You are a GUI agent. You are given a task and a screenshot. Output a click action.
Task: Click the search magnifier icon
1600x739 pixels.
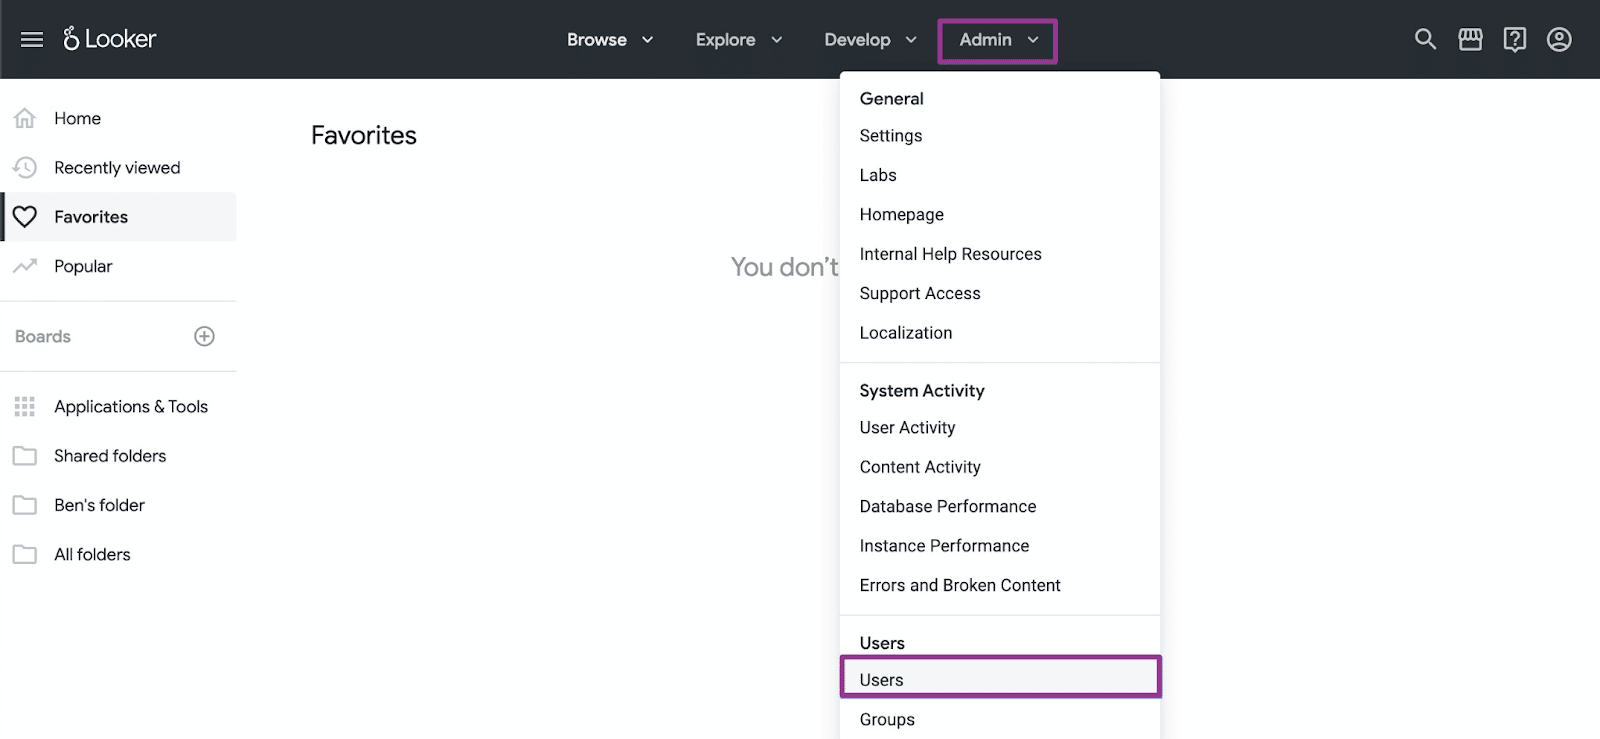[x=1425, y=40]
